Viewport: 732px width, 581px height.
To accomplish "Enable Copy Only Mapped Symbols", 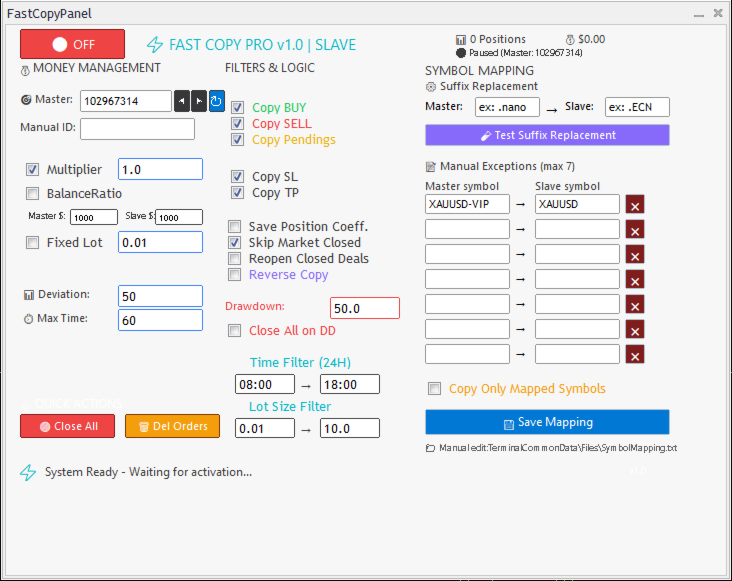I will [x=435, y=389].
